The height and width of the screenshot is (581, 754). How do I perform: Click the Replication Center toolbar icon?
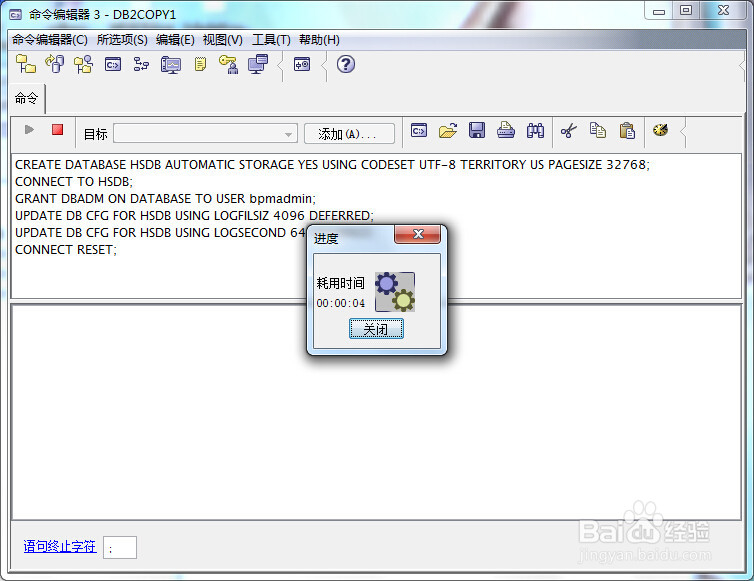pyautogui.click(x=55, y=64)
